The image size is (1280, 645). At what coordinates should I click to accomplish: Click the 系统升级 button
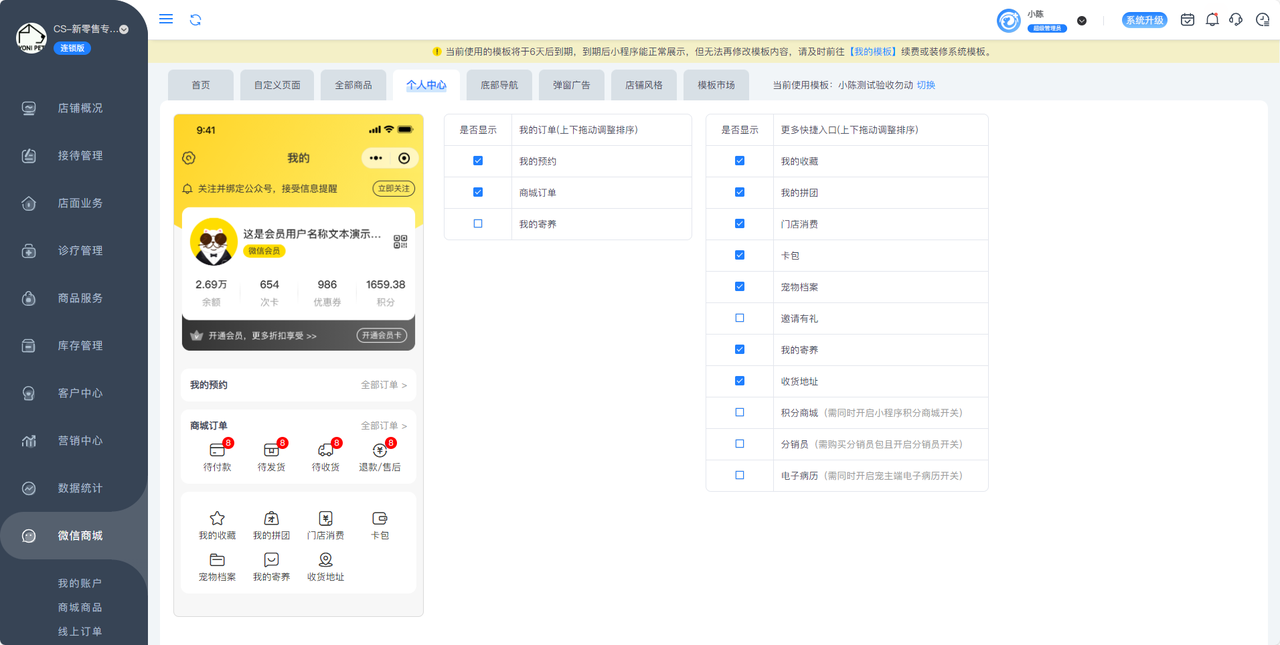[x=1145, y=20]
